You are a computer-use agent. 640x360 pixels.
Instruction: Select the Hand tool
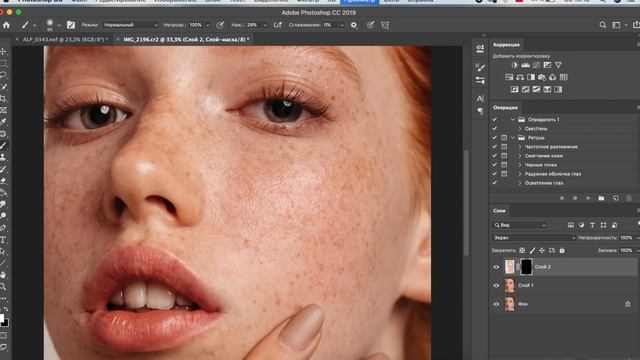point(3,275)
